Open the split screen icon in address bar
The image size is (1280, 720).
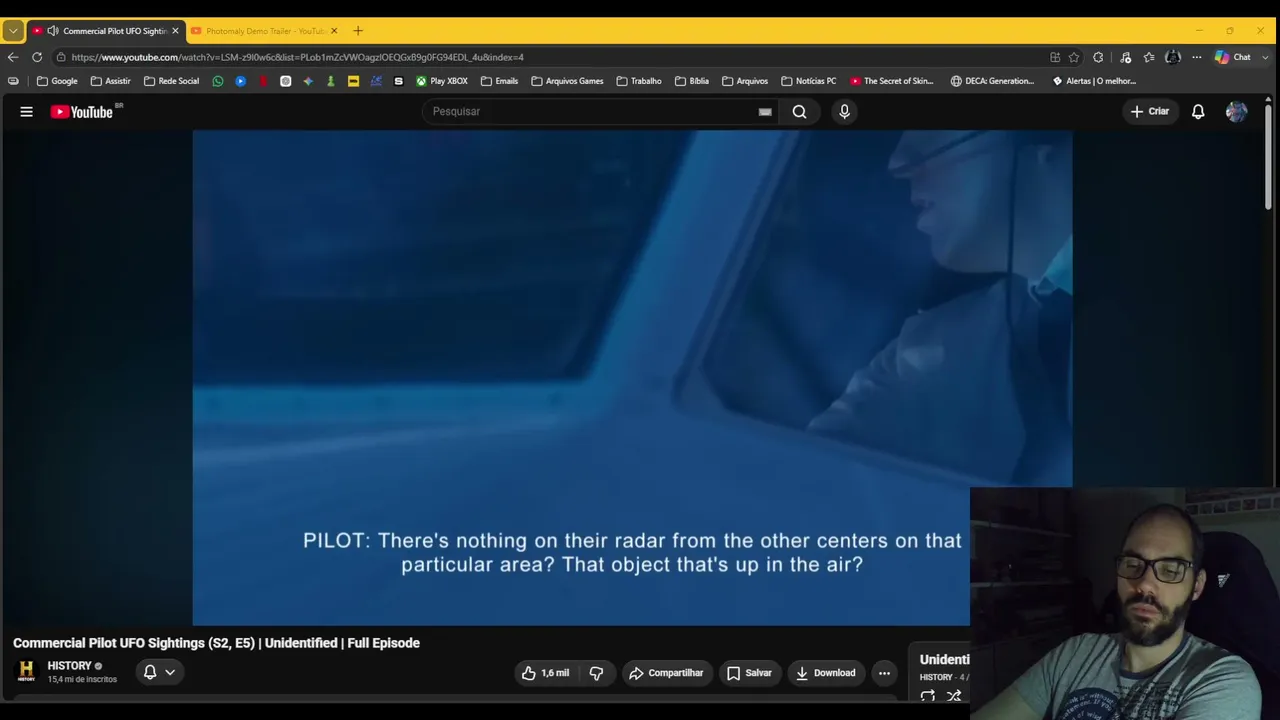(1055, 57)
